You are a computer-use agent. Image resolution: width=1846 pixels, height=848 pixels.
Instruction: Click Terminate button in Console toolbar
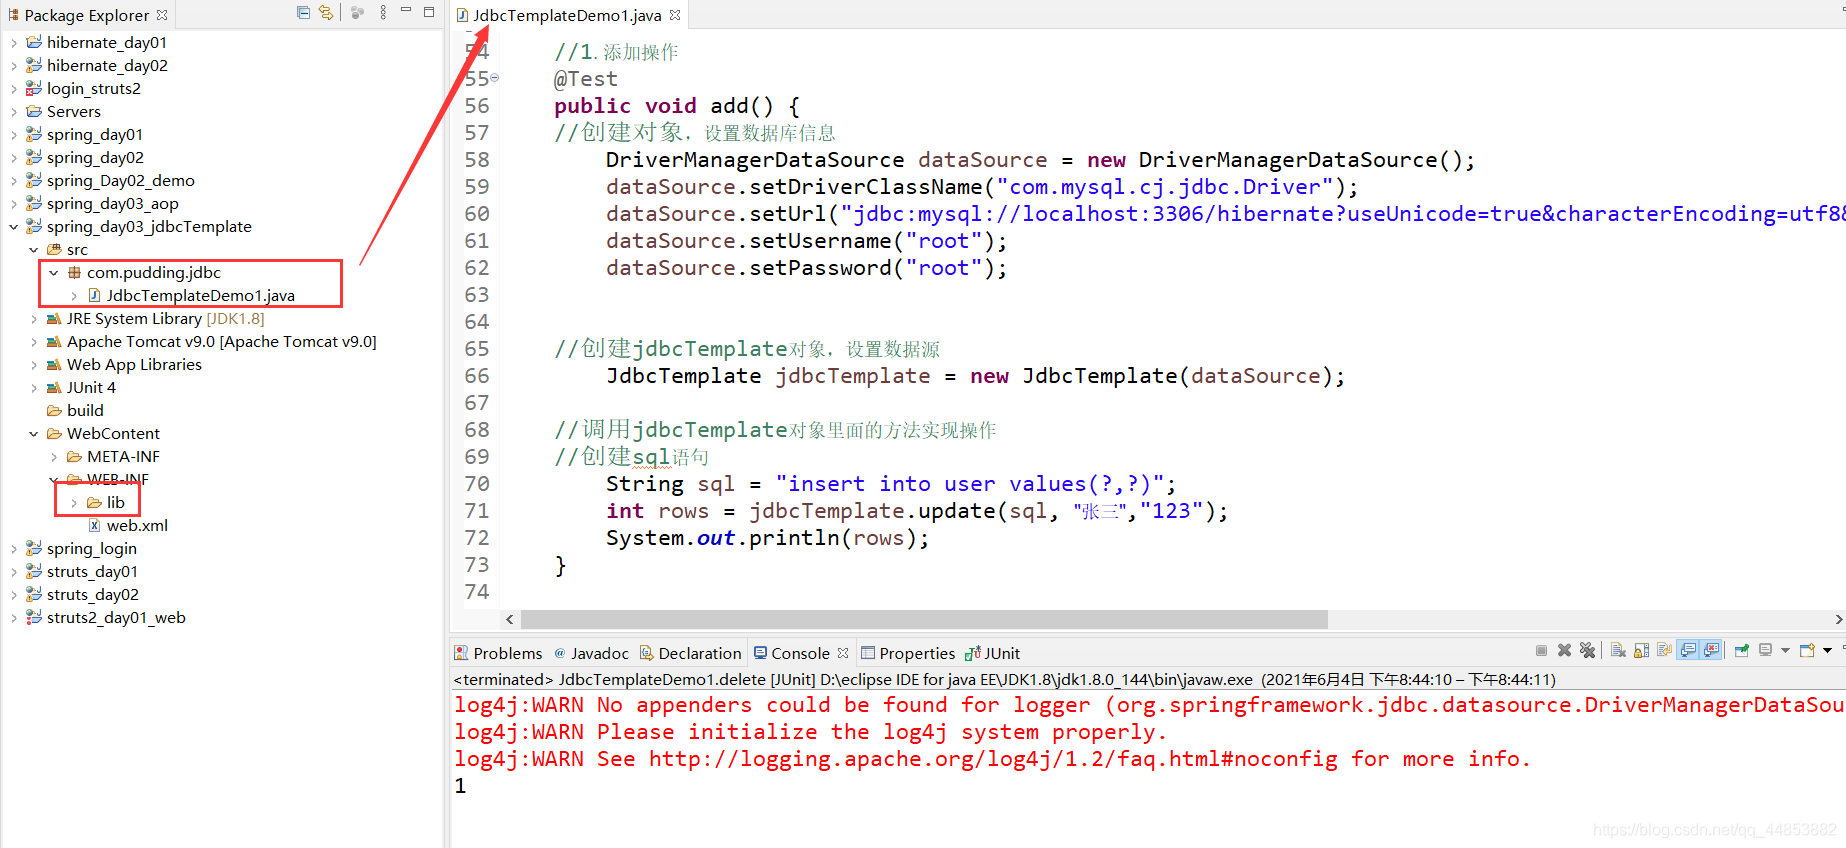tap(1541, 650)
